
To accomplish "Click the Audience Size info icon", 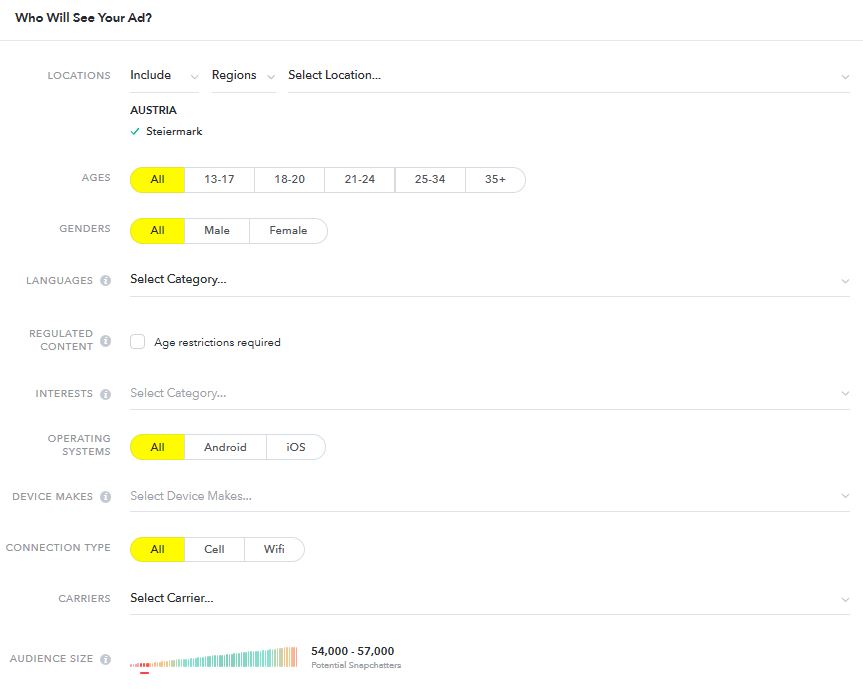I will click(x=106, y=659).
